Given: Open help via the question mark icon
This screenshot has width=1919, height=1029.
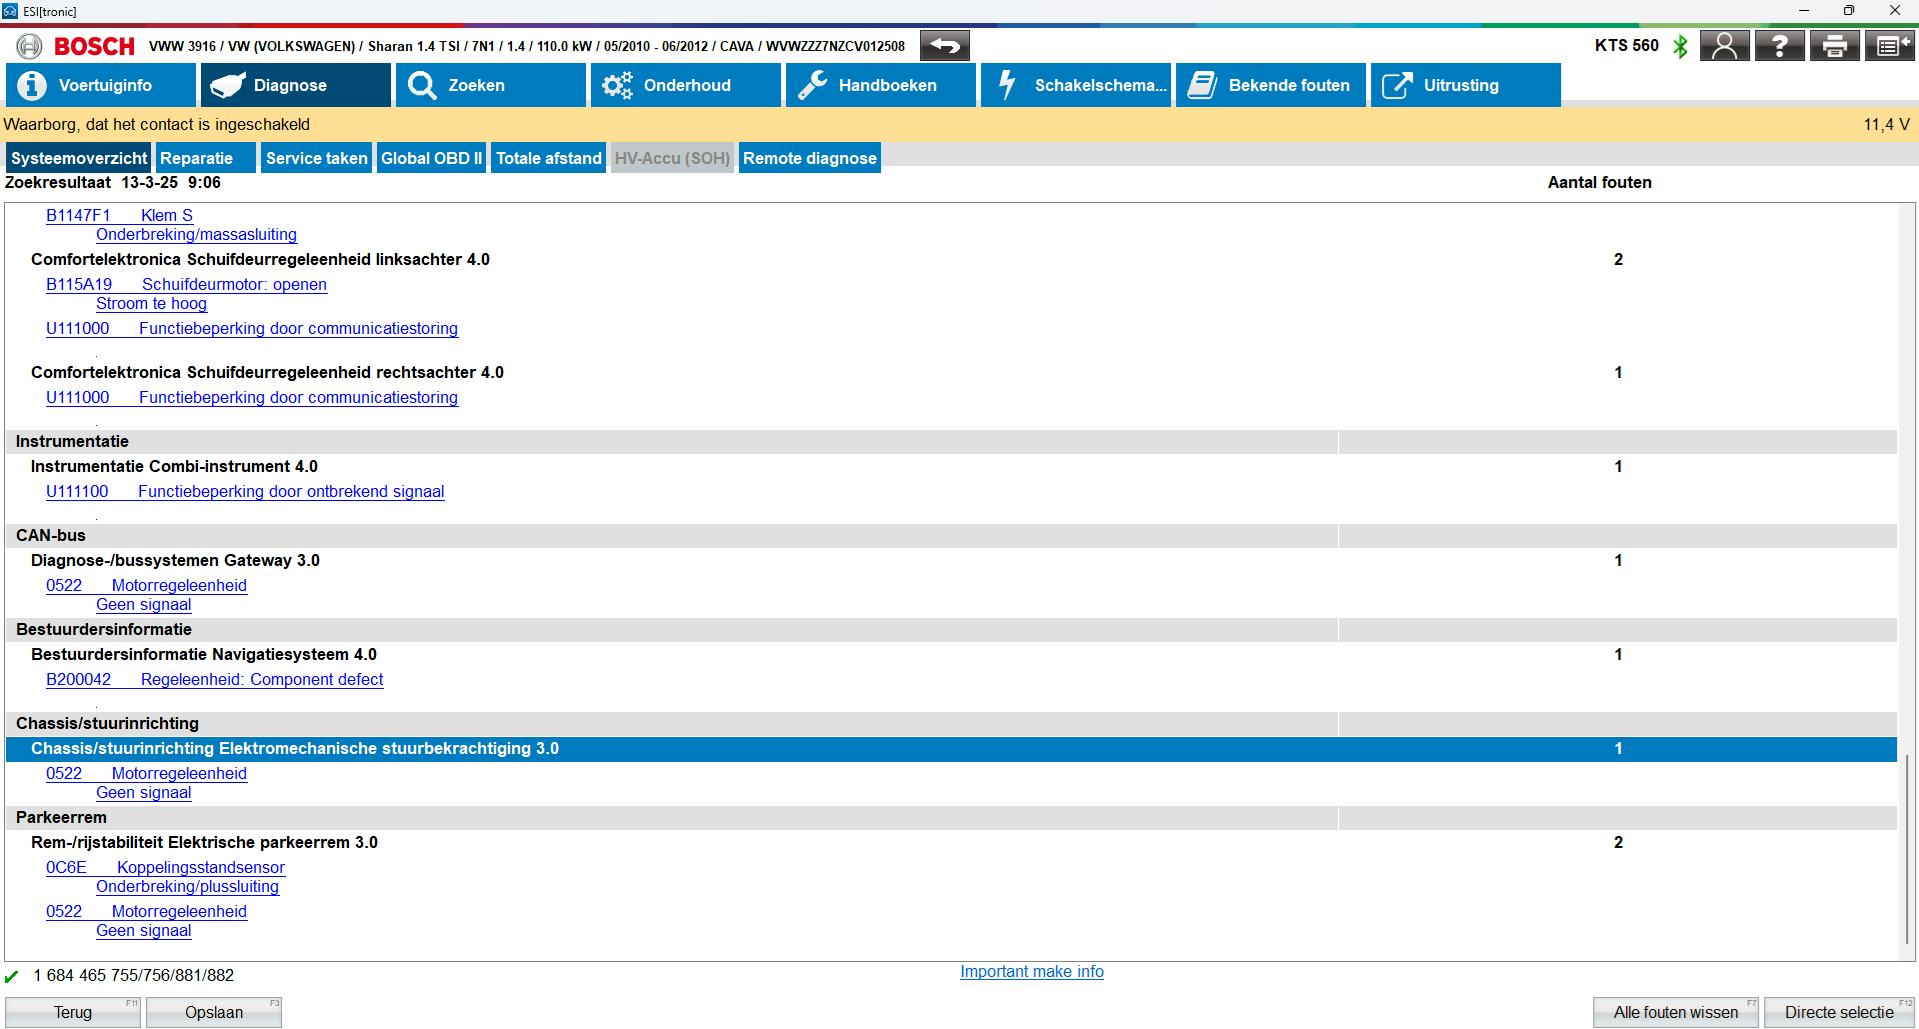Looking at the screenshot, I should (1779, 46).
